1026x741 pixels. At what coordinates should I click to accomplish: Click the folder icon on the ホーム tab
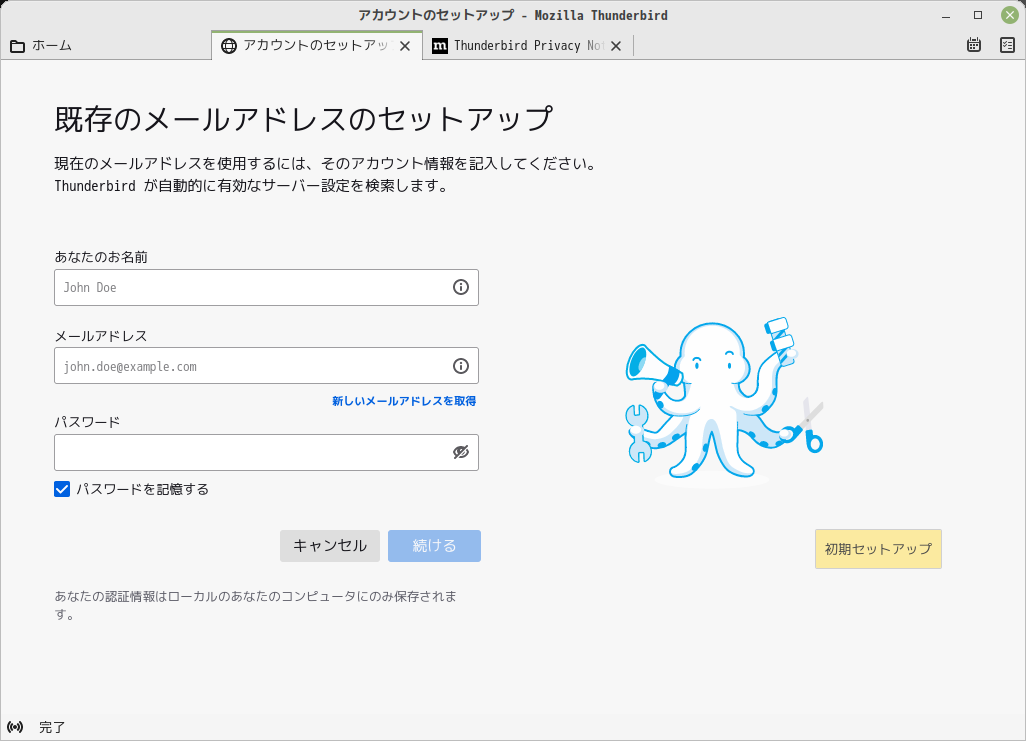click(18, 46)
